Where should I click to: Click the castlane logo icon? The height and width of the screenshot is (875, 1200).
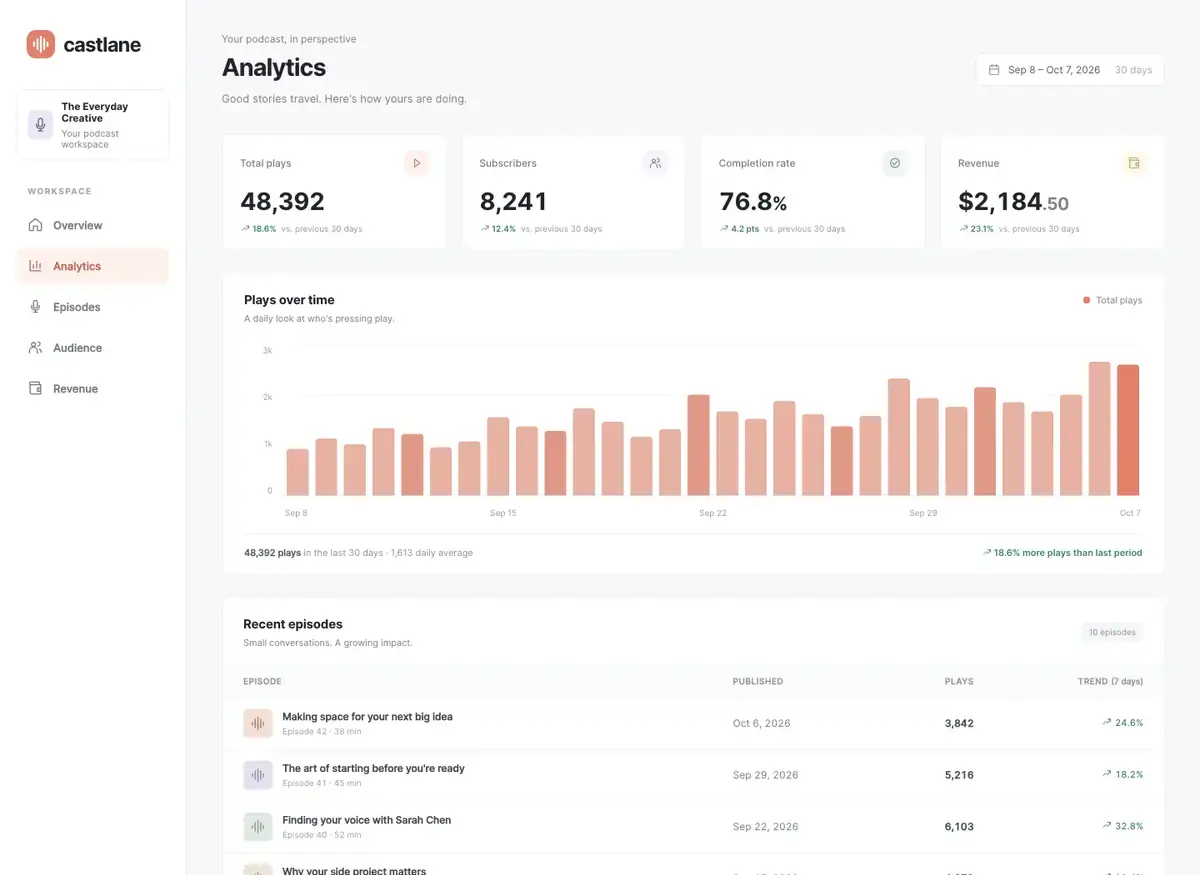coord(41,44)
